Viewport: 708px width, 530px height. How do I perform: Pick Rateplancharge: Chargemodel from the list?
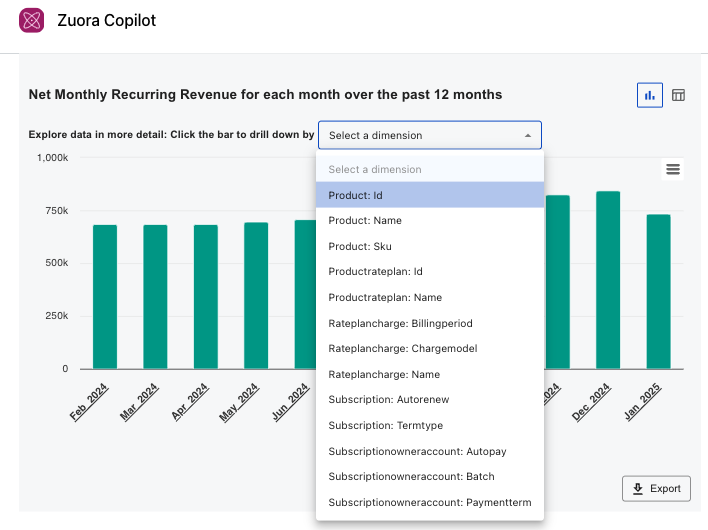430,348
